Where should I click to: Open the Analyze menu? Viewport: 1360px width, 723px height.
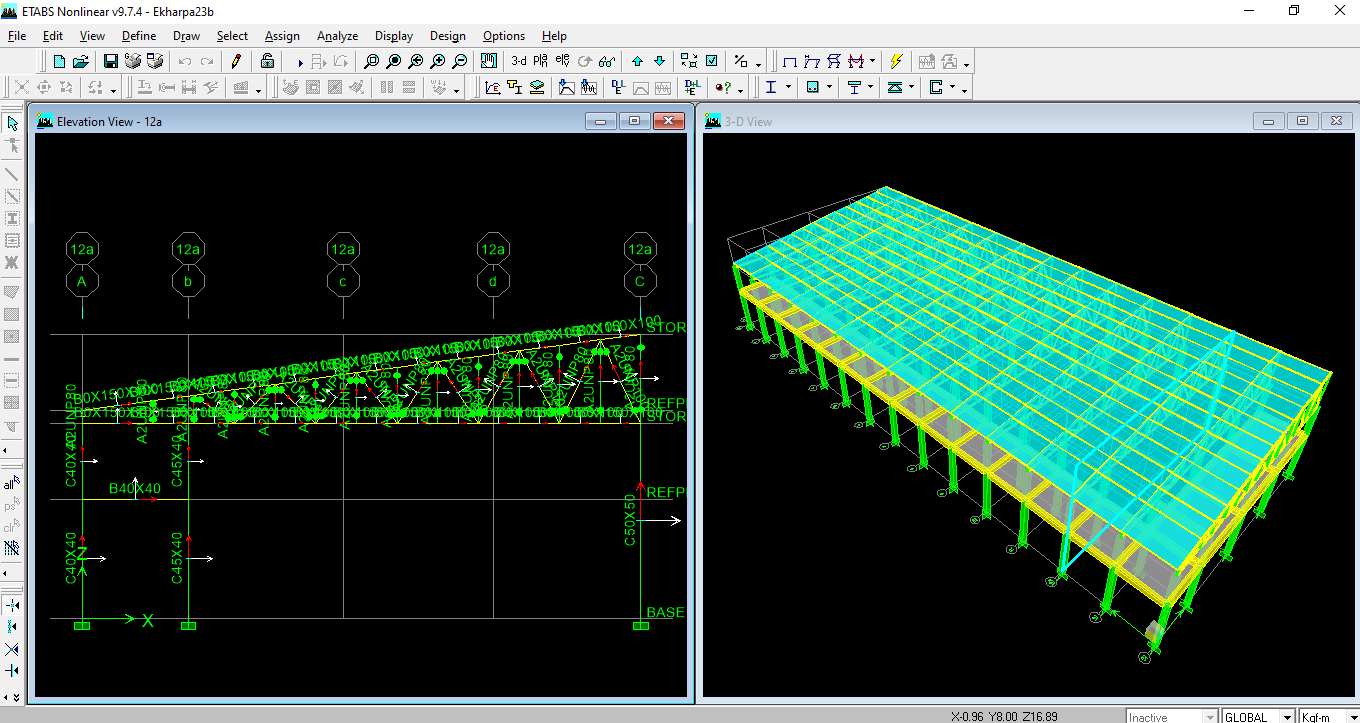(337, 36)
